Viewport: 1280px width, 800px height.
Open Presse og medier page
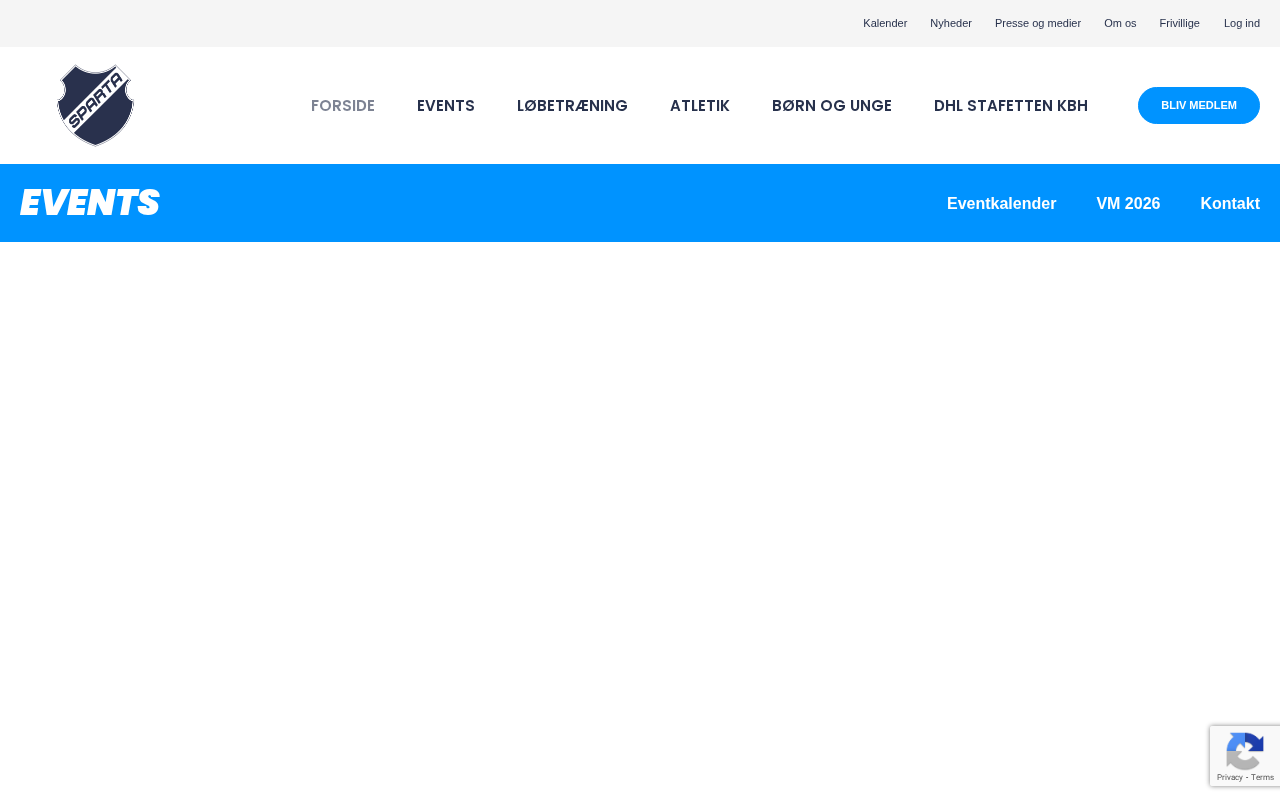1038,23
